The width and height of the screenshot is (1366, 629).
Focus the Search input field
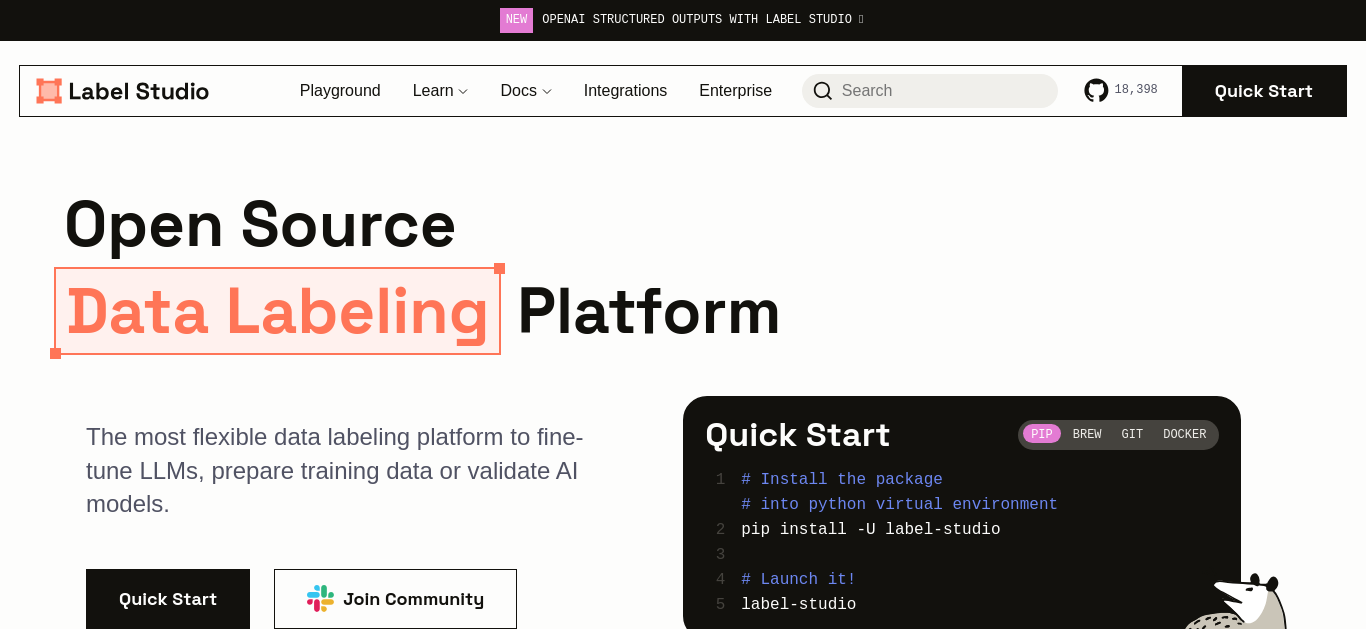(930, 91)
